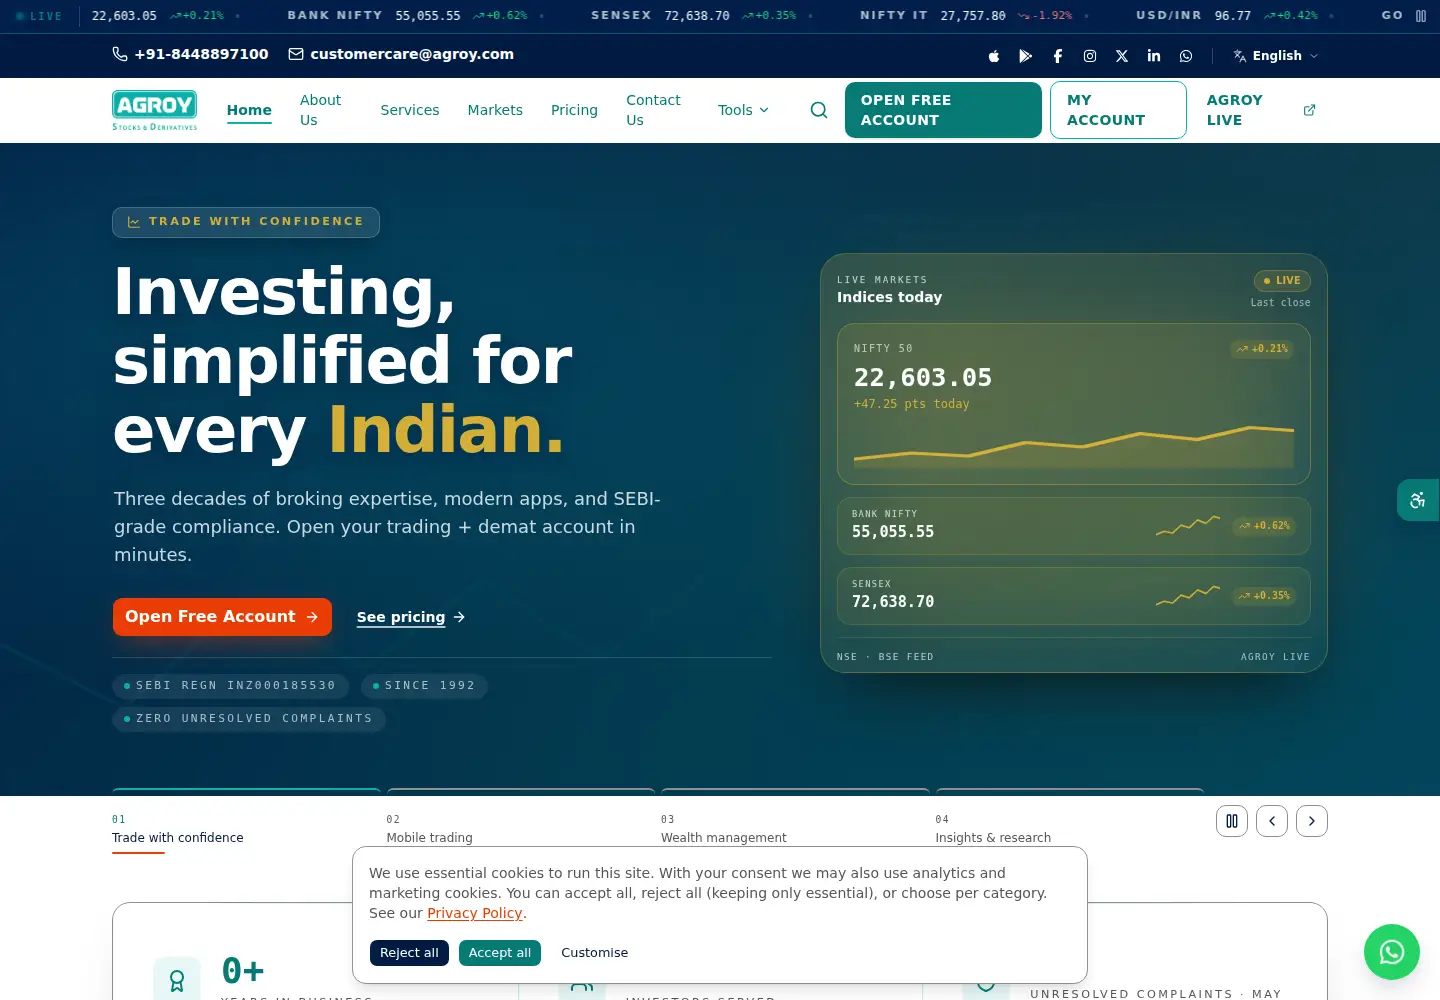Expand the Tools menu
Screen dimensions: 1440x1000
pyautogui.click(x=743, y=110)
